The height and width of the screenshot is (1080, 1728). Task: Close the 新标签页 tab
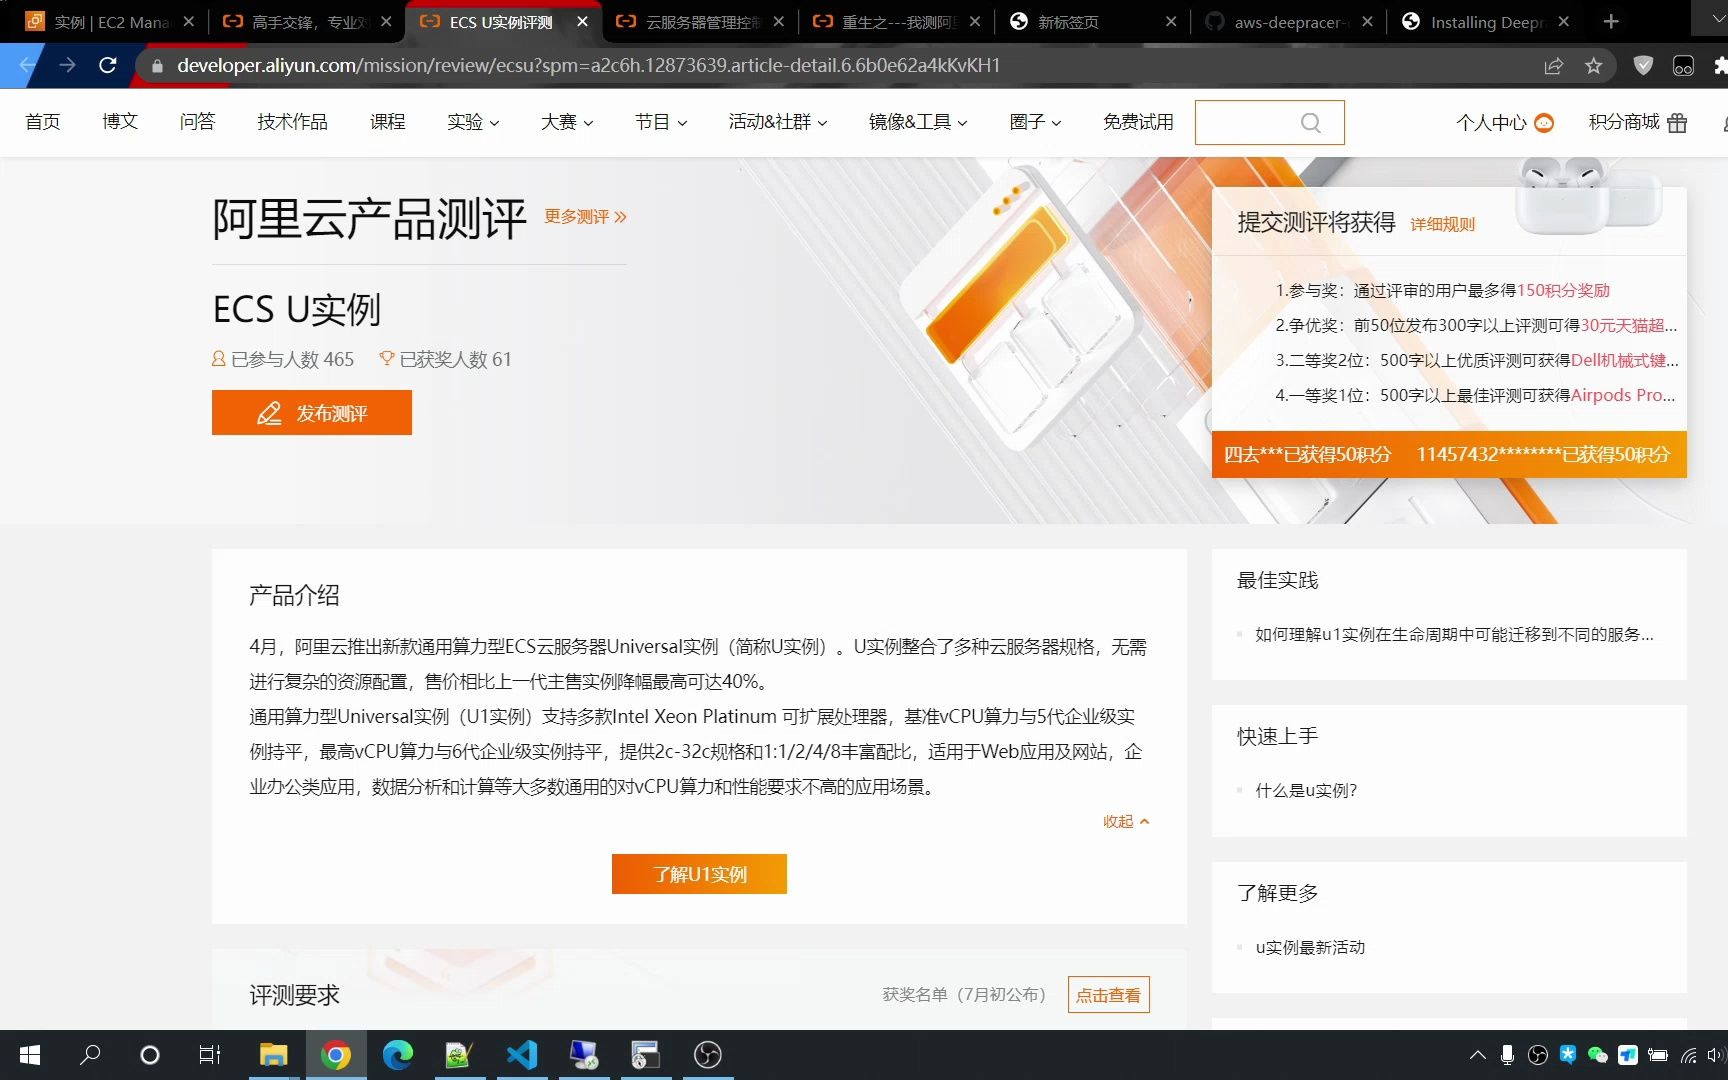tap(1171, 22)
